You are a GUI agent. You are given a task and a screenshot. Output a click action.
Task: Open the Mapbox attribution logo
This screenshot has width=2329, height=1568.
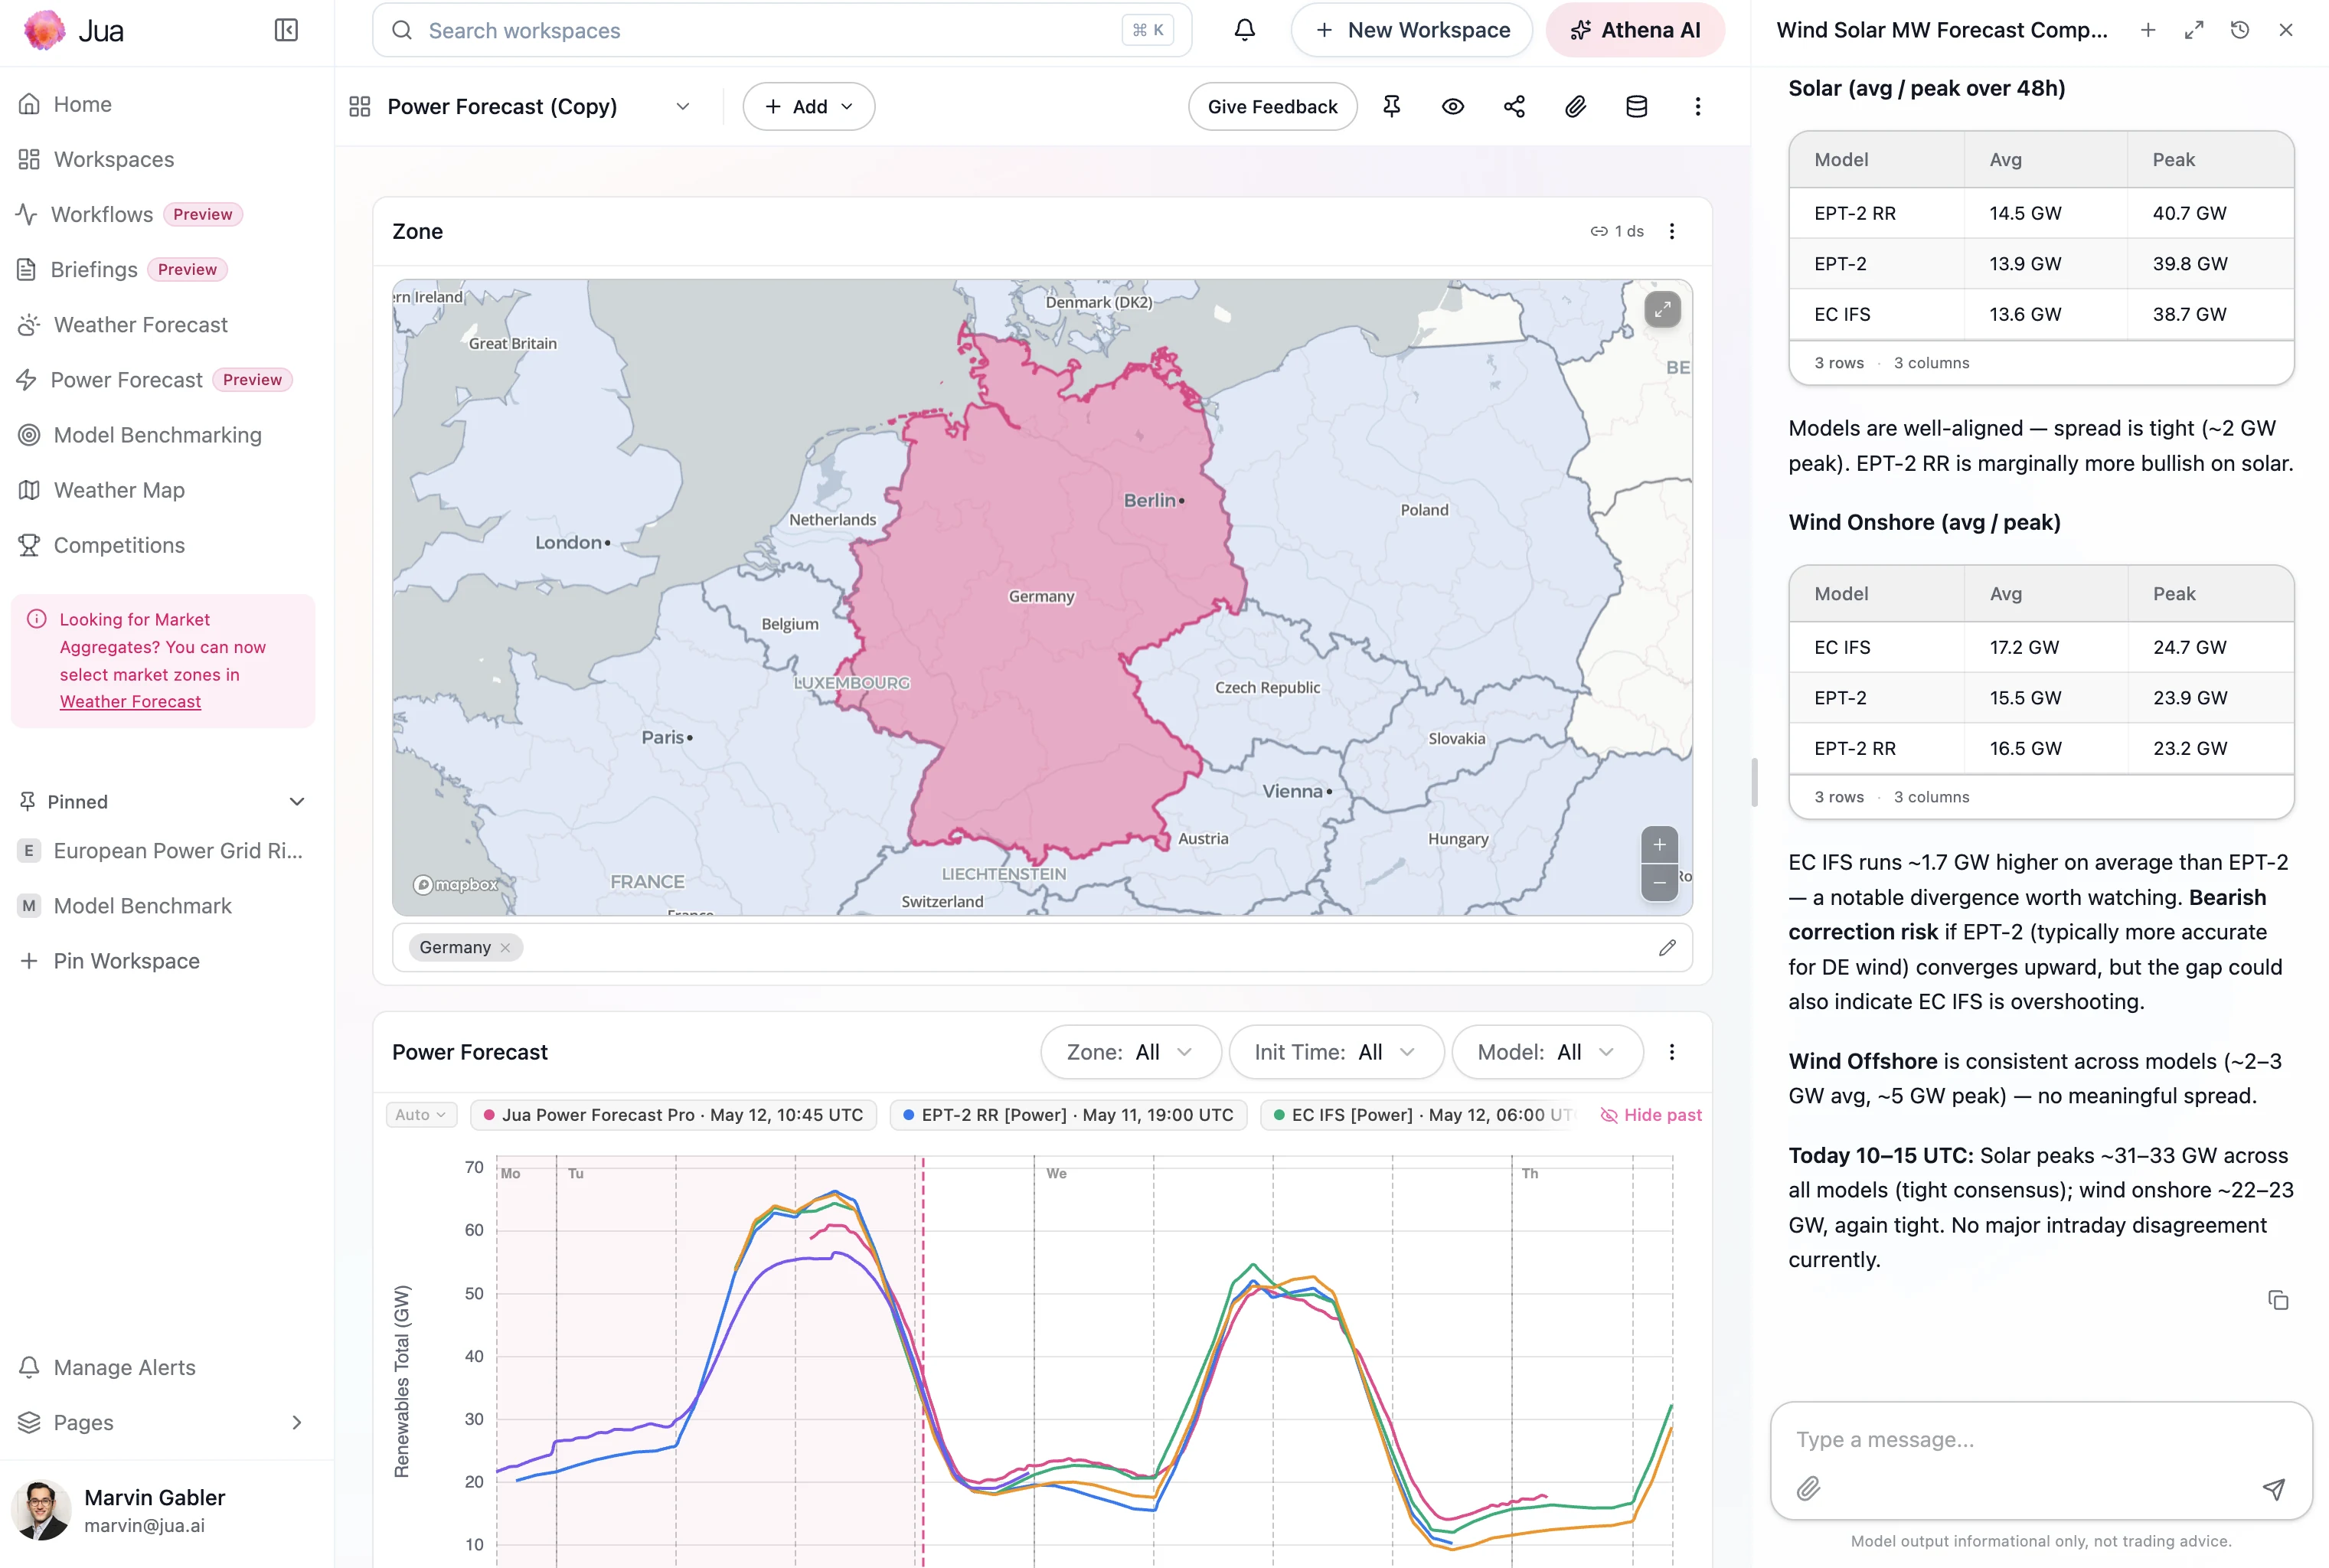[456, 885]
